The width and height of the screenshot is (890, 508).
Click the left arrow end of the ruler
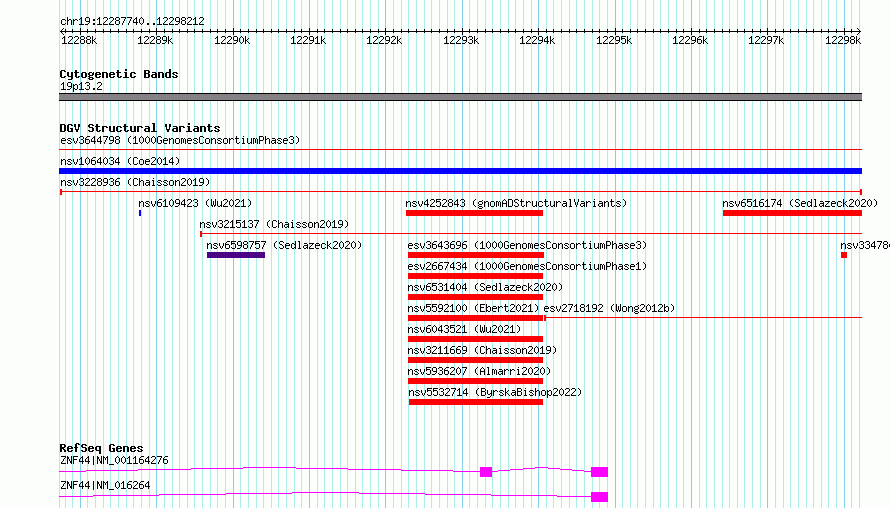pyautogui.click(x=62, y=31)
